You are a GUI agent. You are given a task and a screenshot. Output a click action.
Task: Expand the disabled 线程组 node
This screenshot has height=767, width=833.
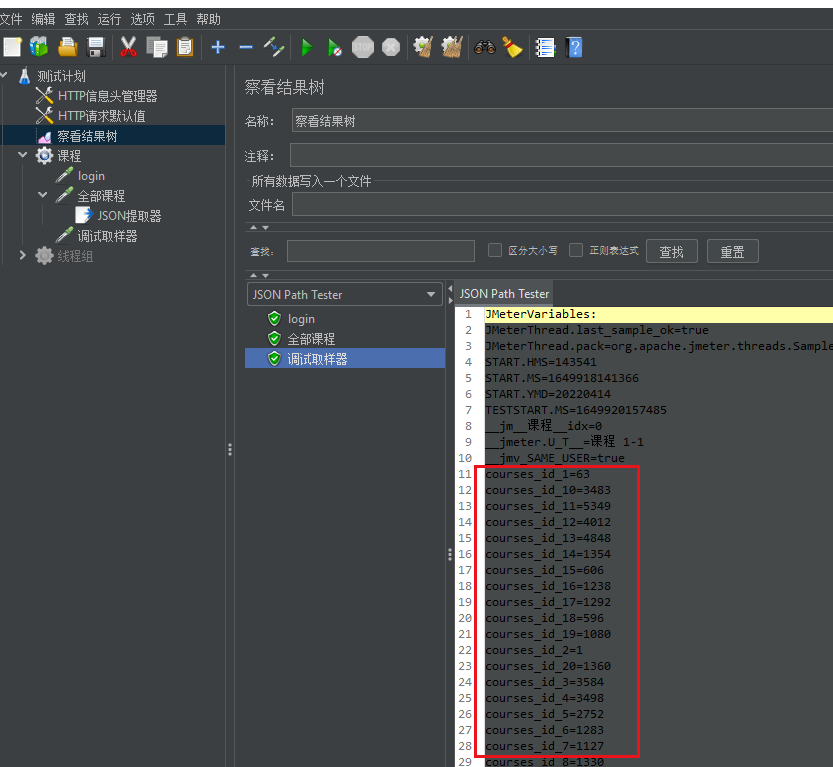click(x=23, y=255)
